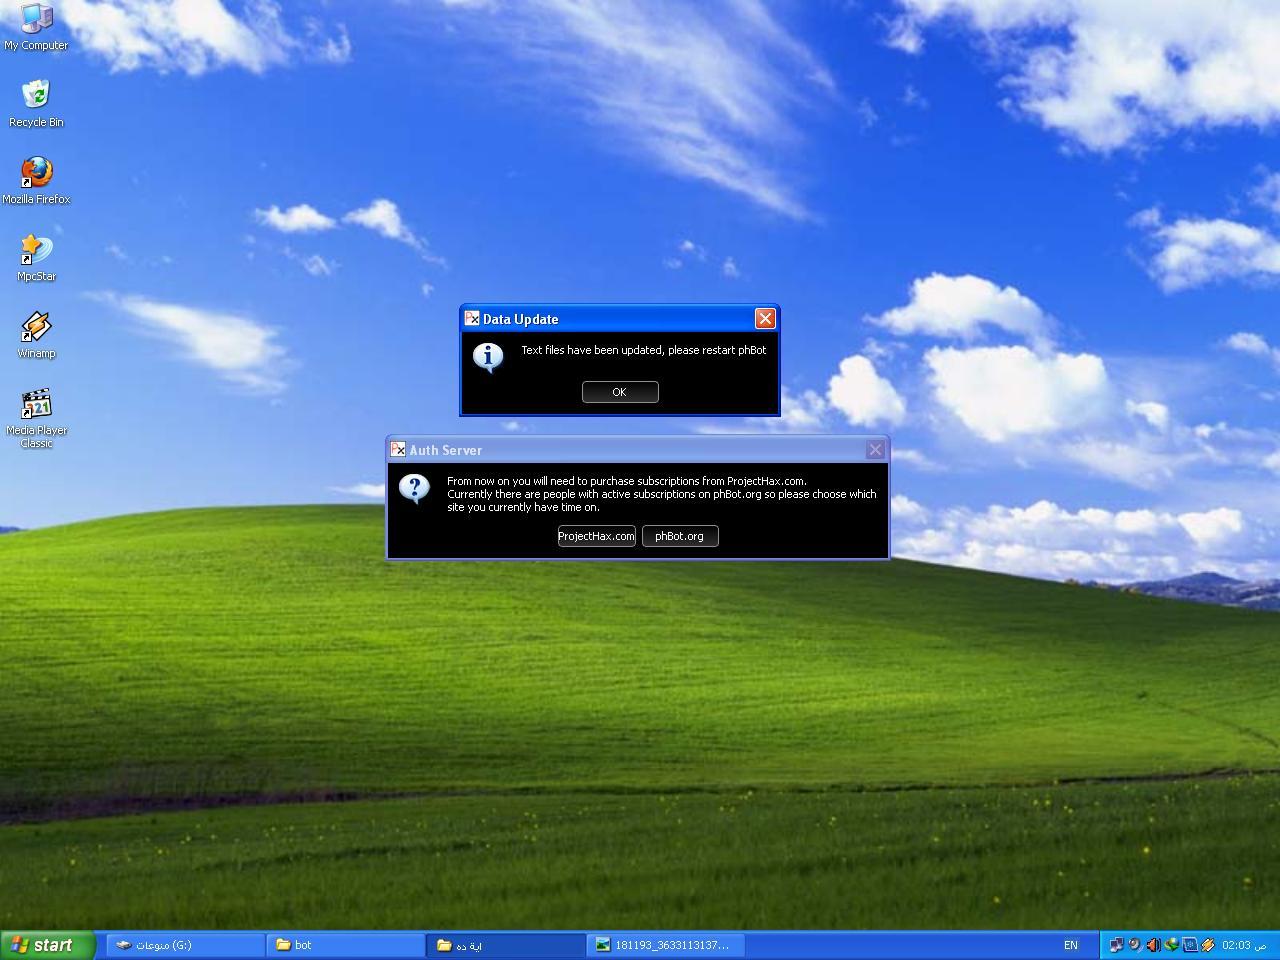Switch to the (G:) drive taskbar window
1280x960 pixels.
185,945
